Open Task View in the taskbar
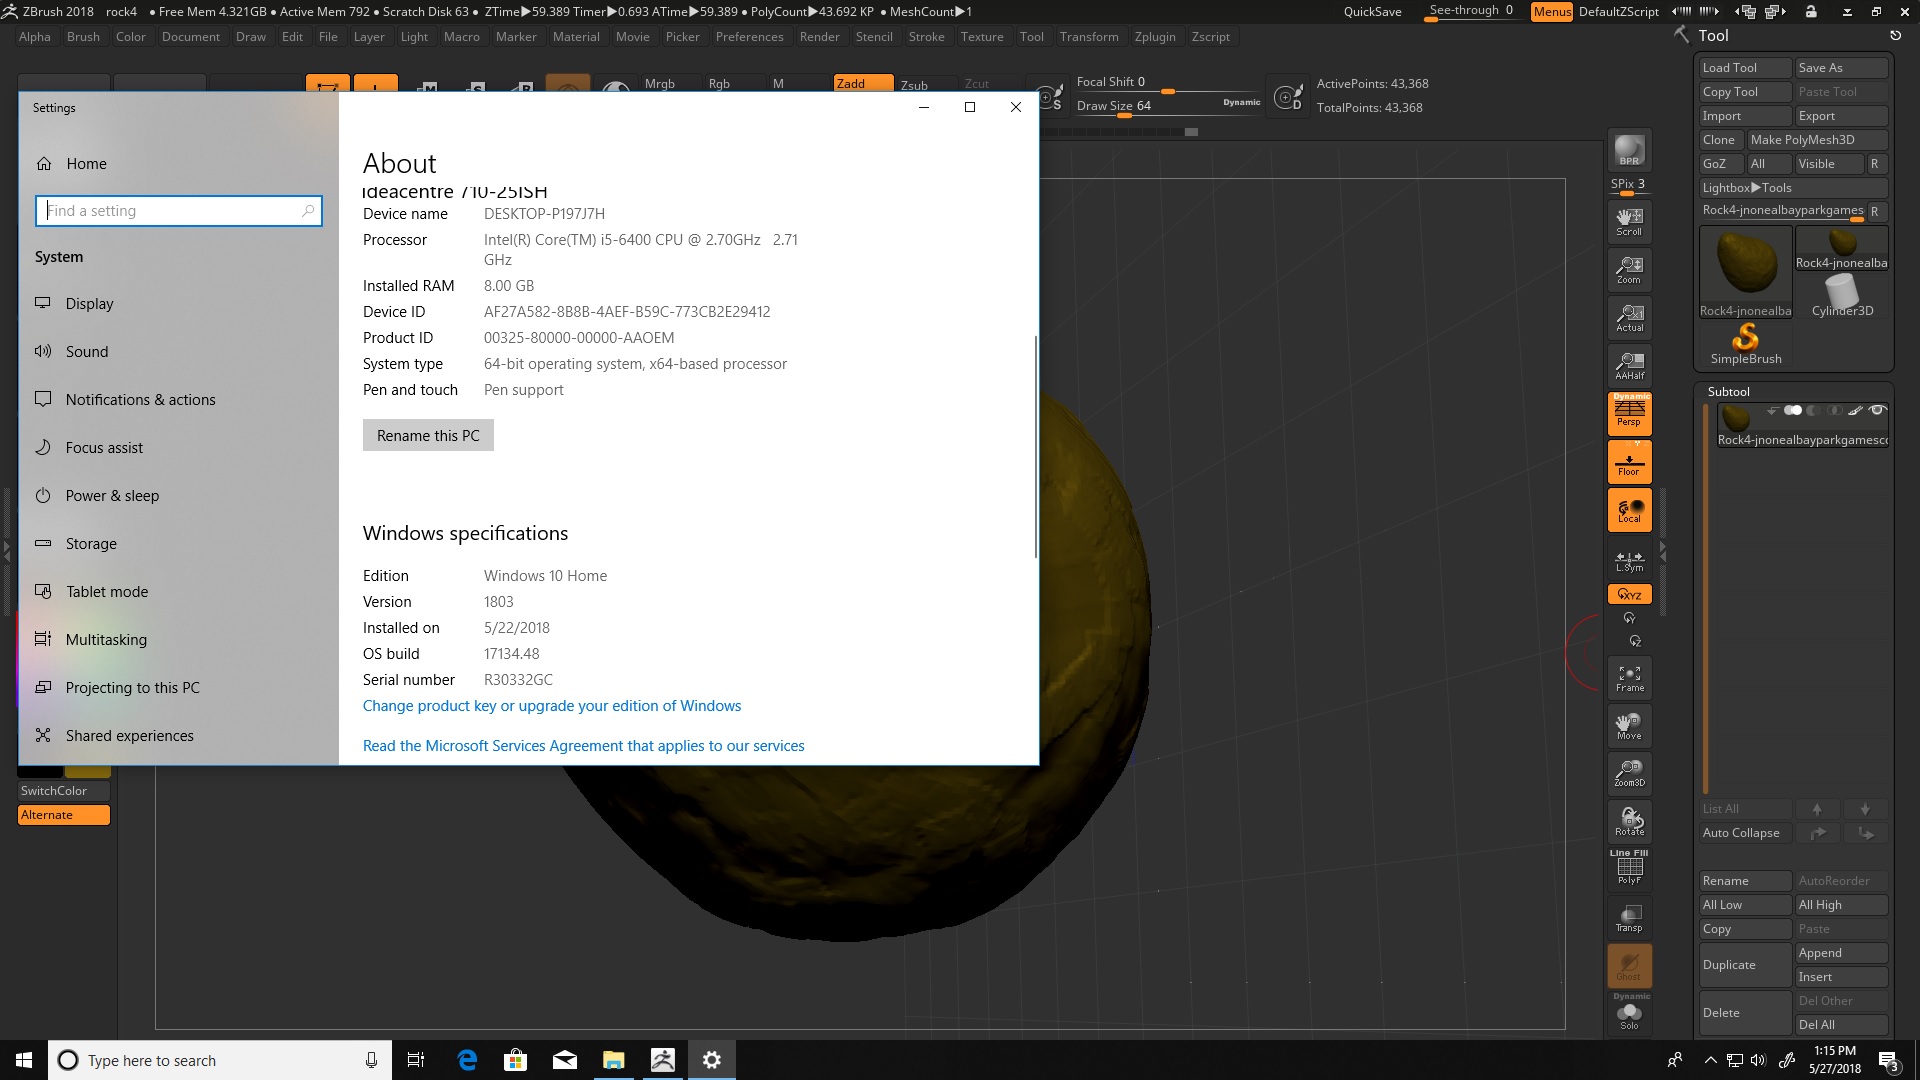 (416, 1060)
